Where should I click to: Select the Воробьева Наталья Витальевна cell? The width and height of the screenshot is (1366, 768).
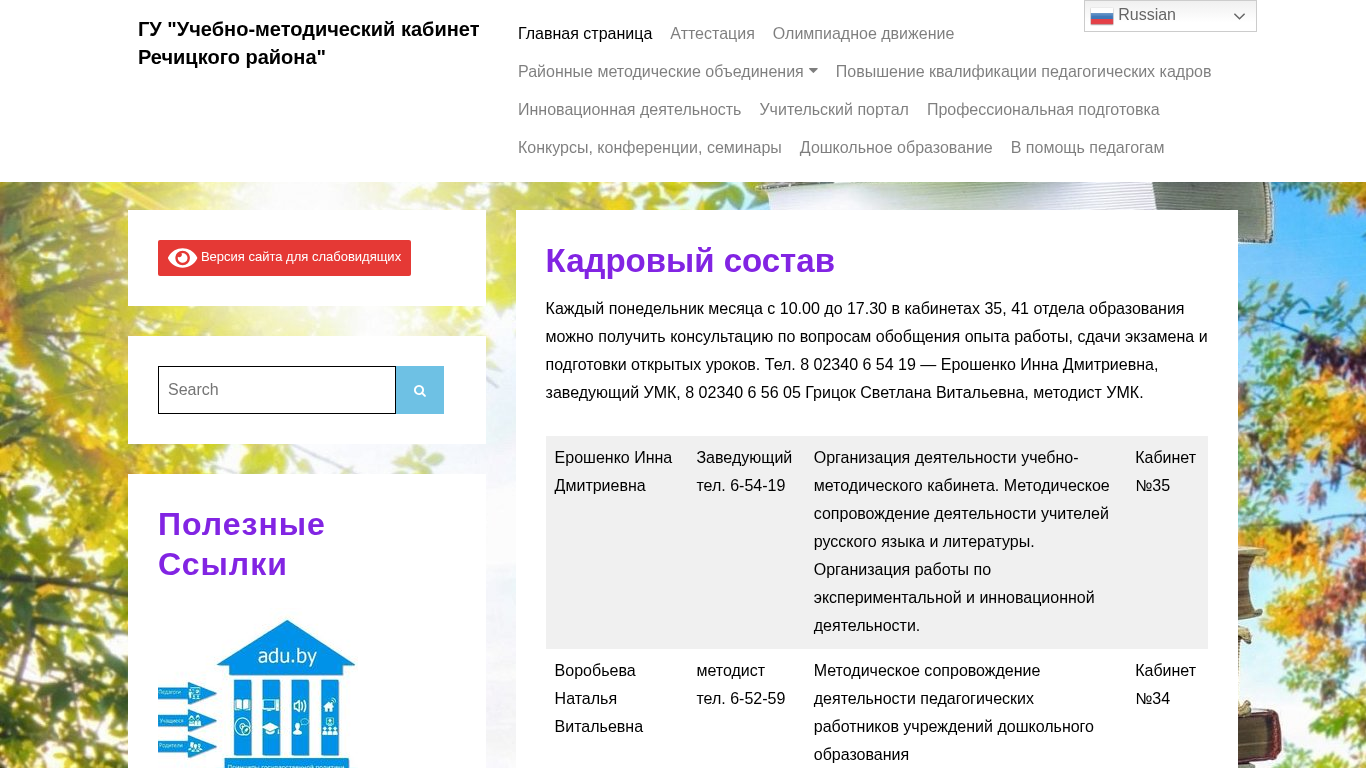[x=617, y=709]
